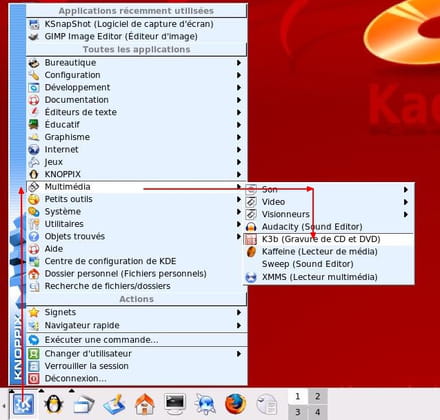Click the desktop access pencil panel icon
Viewport: 440px width, 420px height.
click(x=114, y=404)
